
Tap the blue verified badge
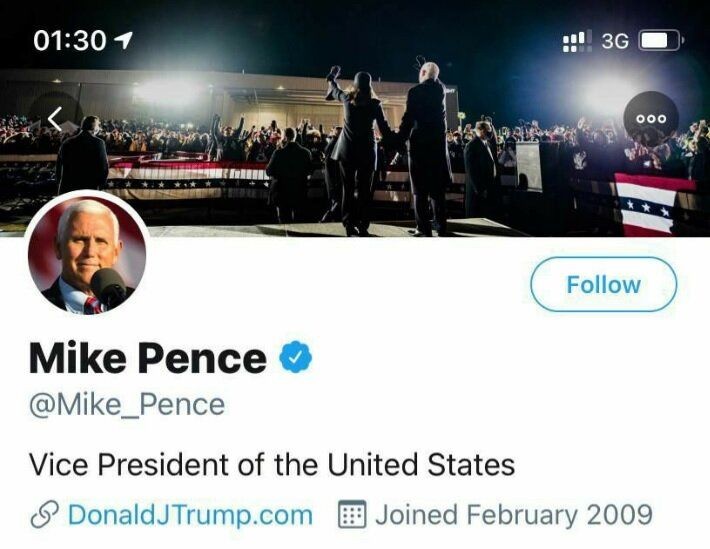click(294, 357)
